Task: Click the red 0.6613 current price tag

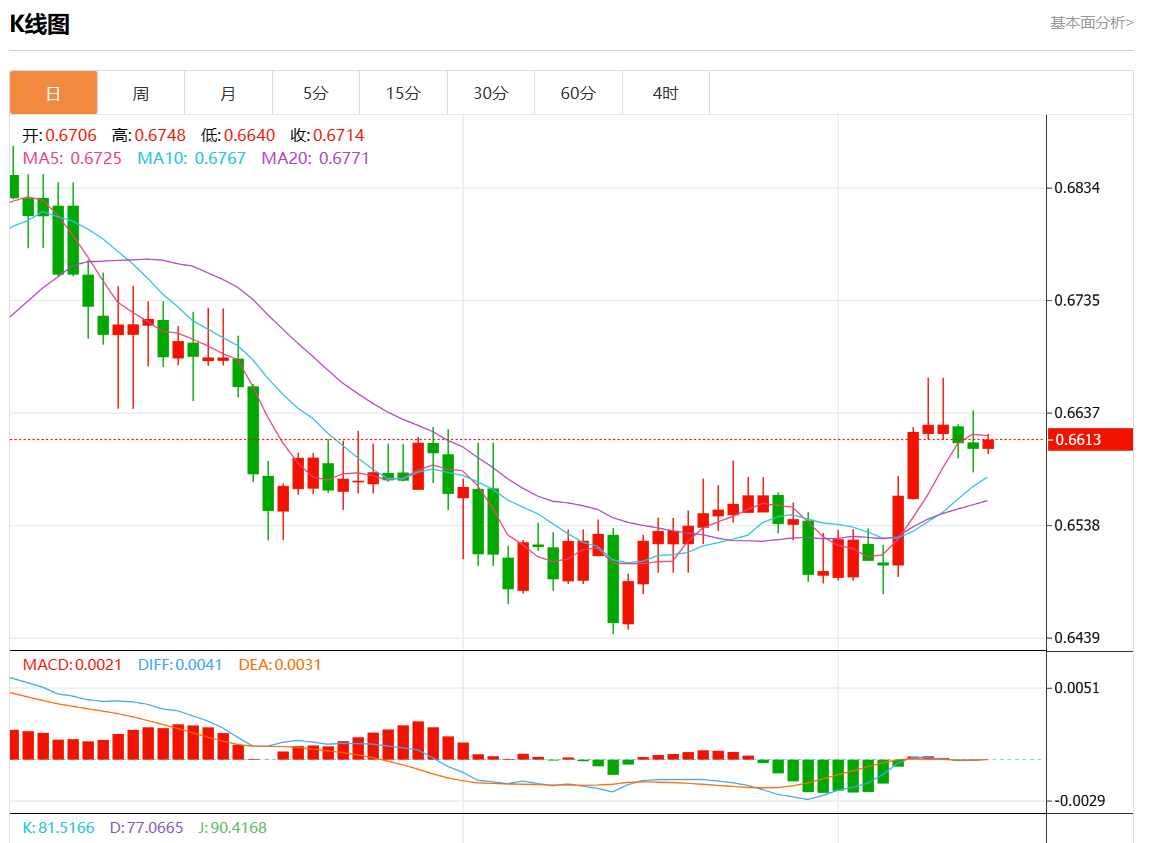Action: [1090, 439]
